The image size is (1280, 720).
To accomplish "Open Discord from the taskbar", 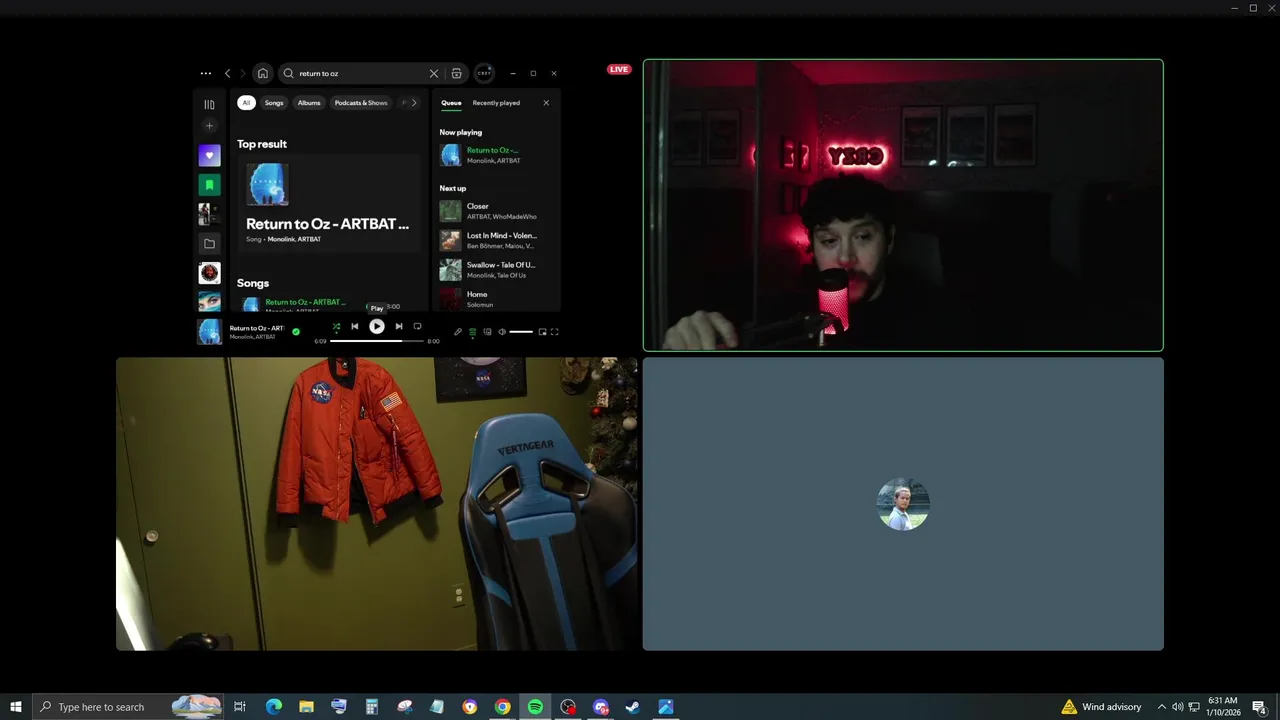I will [x=600, y=707].
